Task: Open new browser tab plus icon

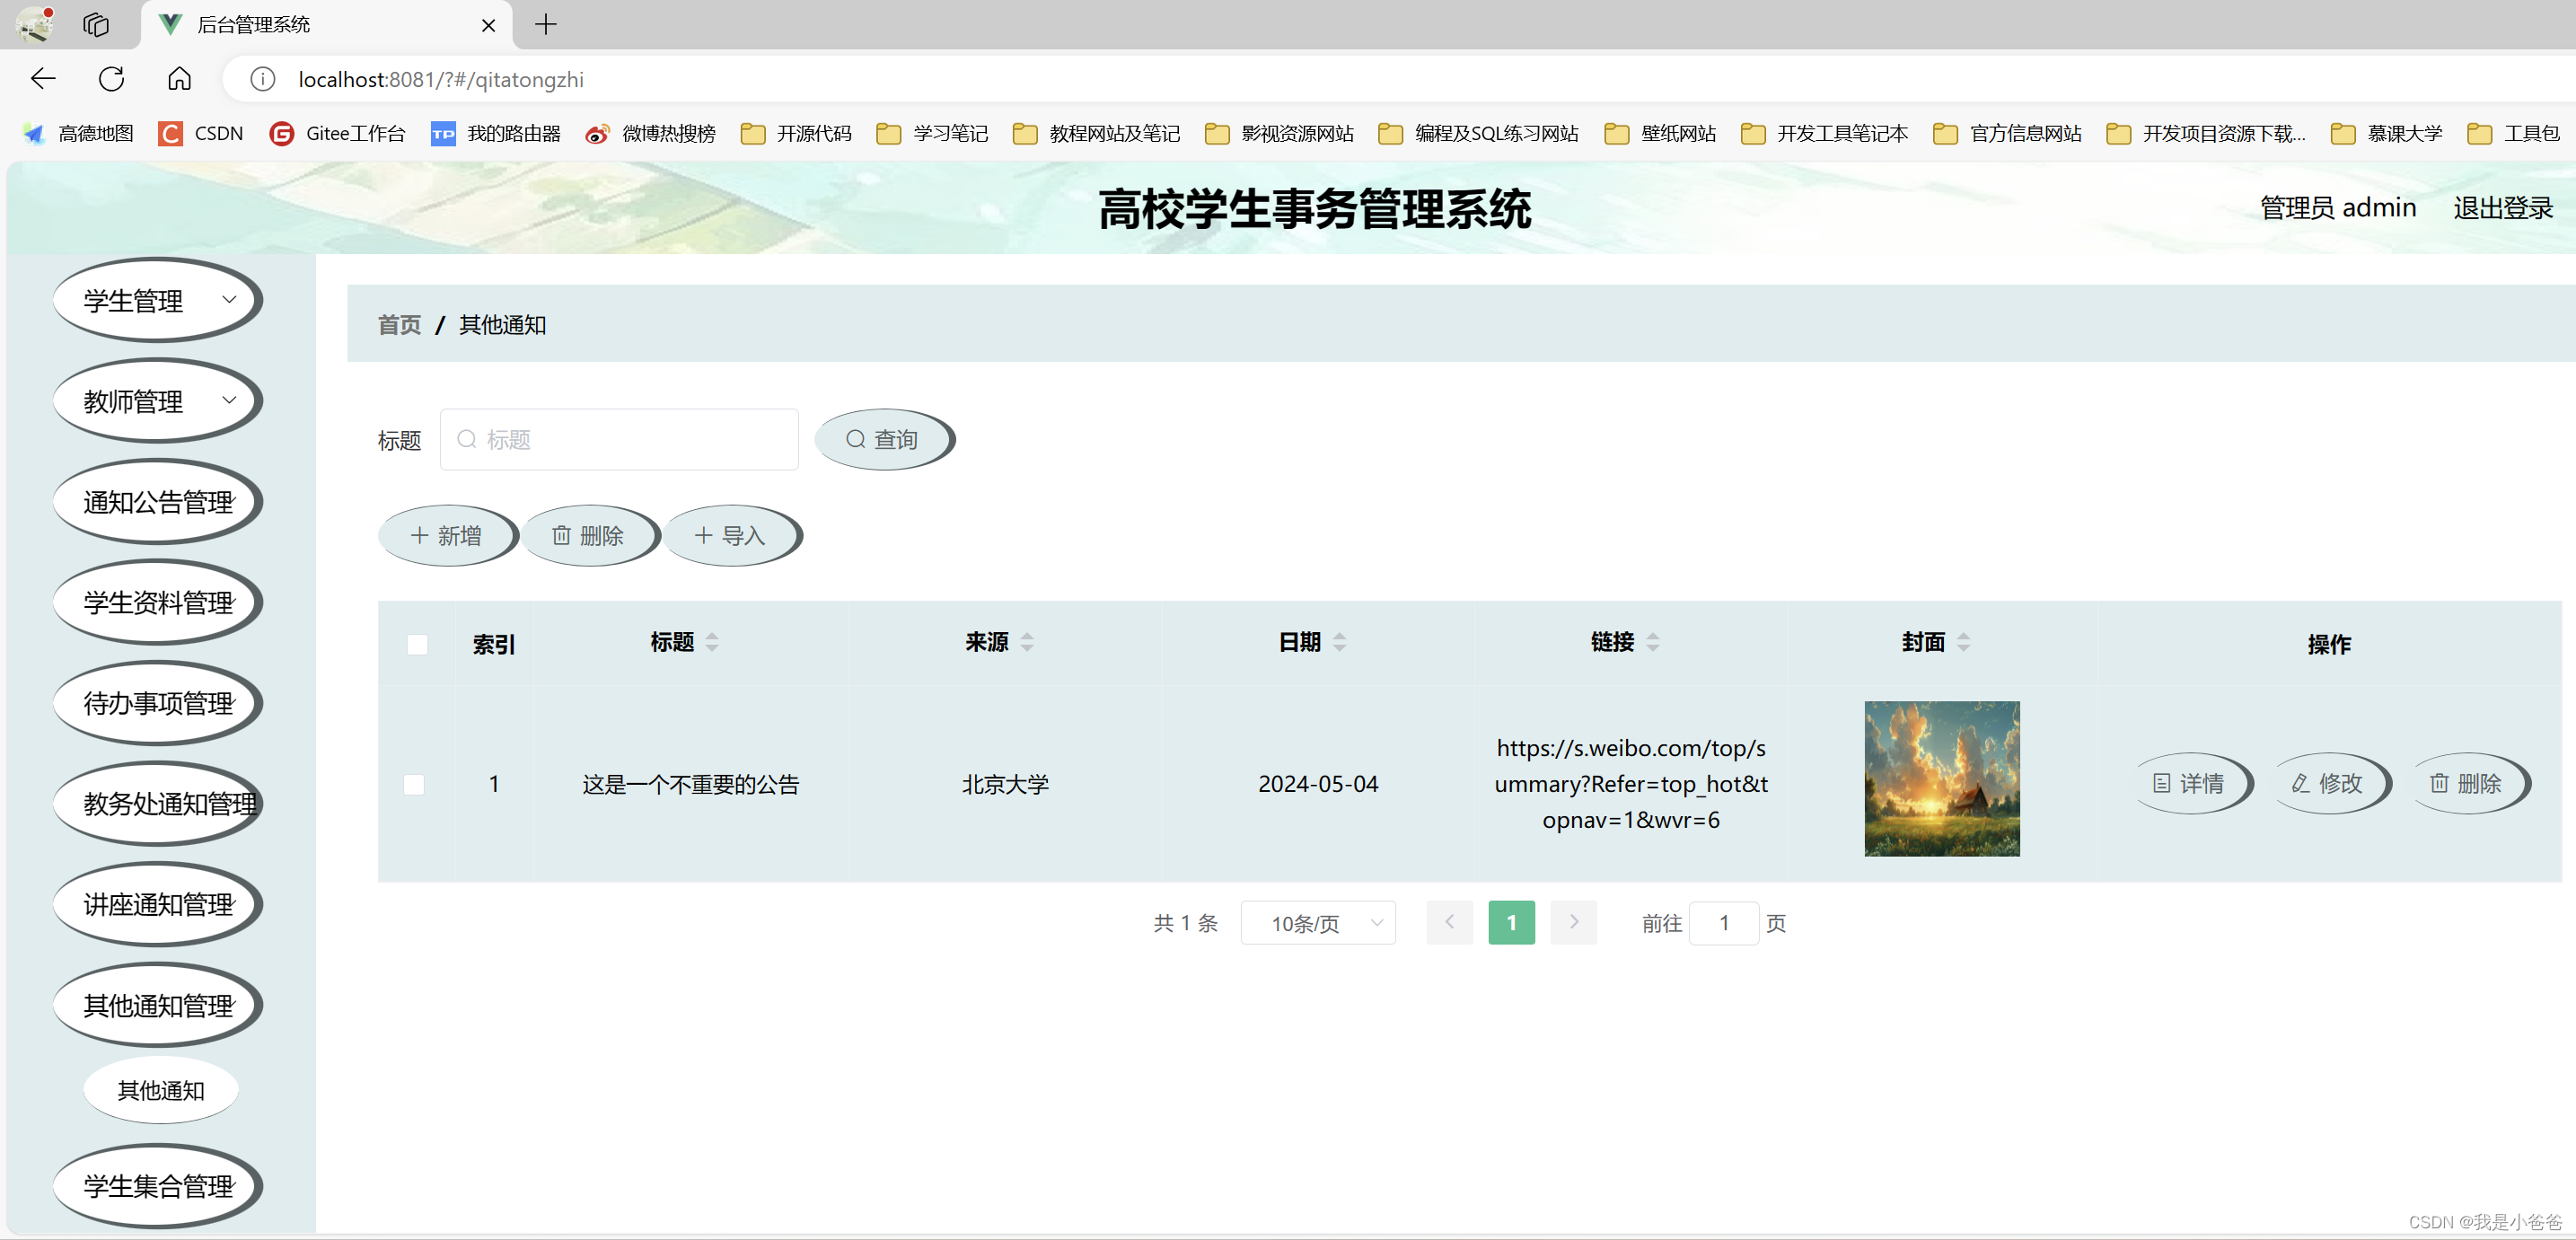Action: pyautogui.click(x=546, y=25)
